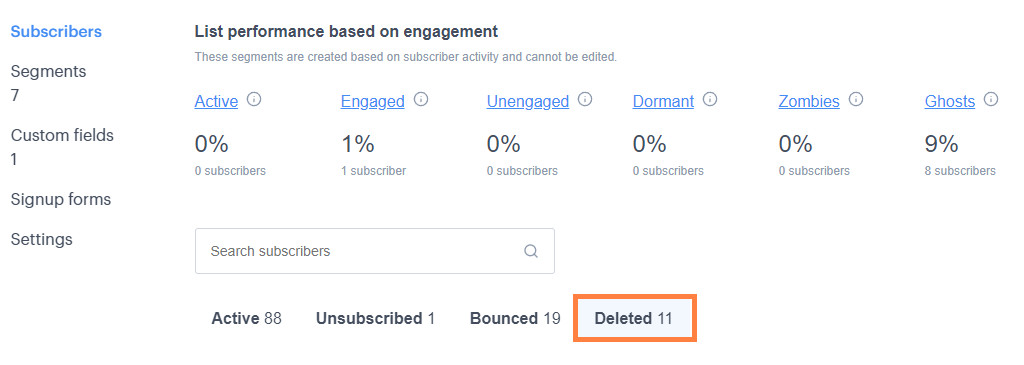This screenshot has width=1024, height=365.
Task: Click the search magnifier icon
Action: 531,251
